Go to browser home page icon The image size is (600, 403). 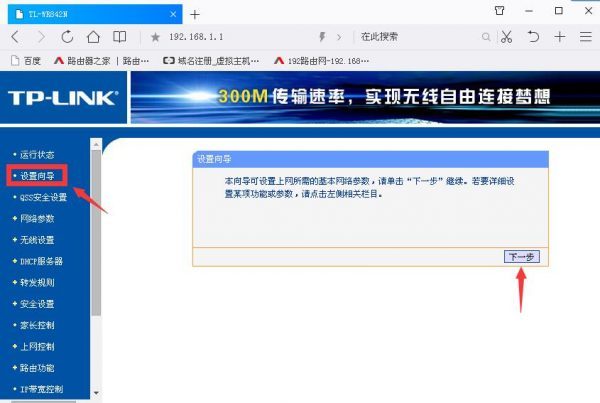point(93,36)
